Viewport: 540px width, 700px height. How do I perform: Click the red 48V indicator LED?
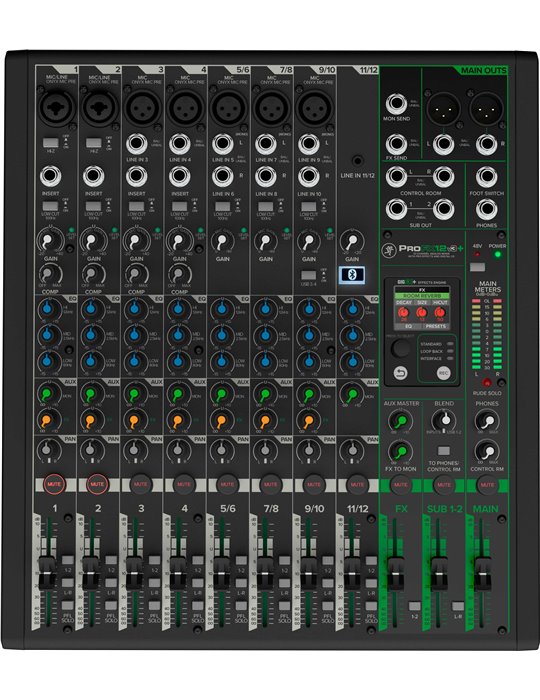pyautogui.click(x=477, y=254)
